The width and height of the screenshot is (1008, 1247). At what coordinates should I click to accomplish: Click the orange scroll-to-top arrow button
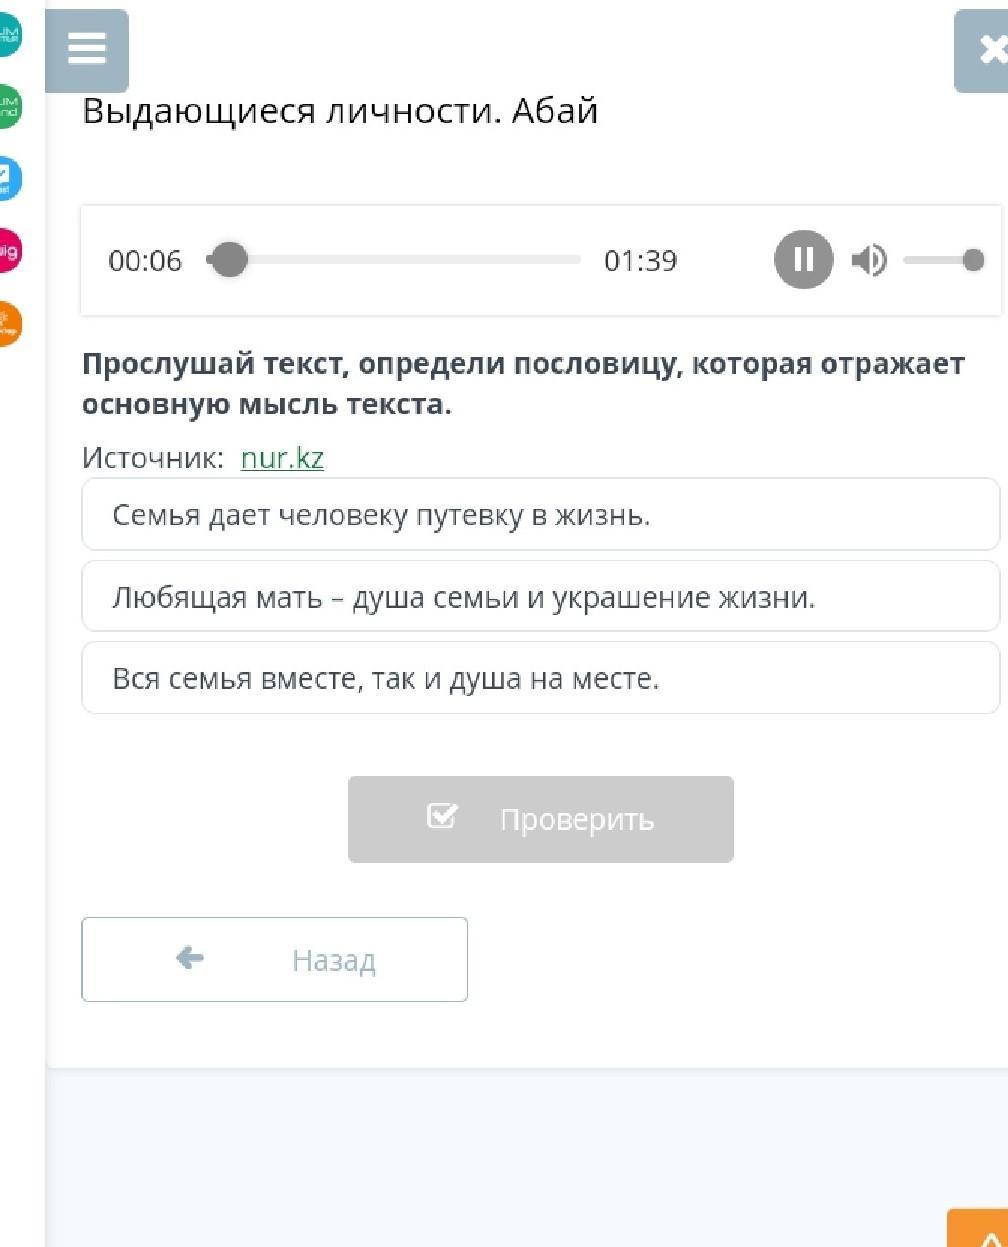tap(980, 1230)
